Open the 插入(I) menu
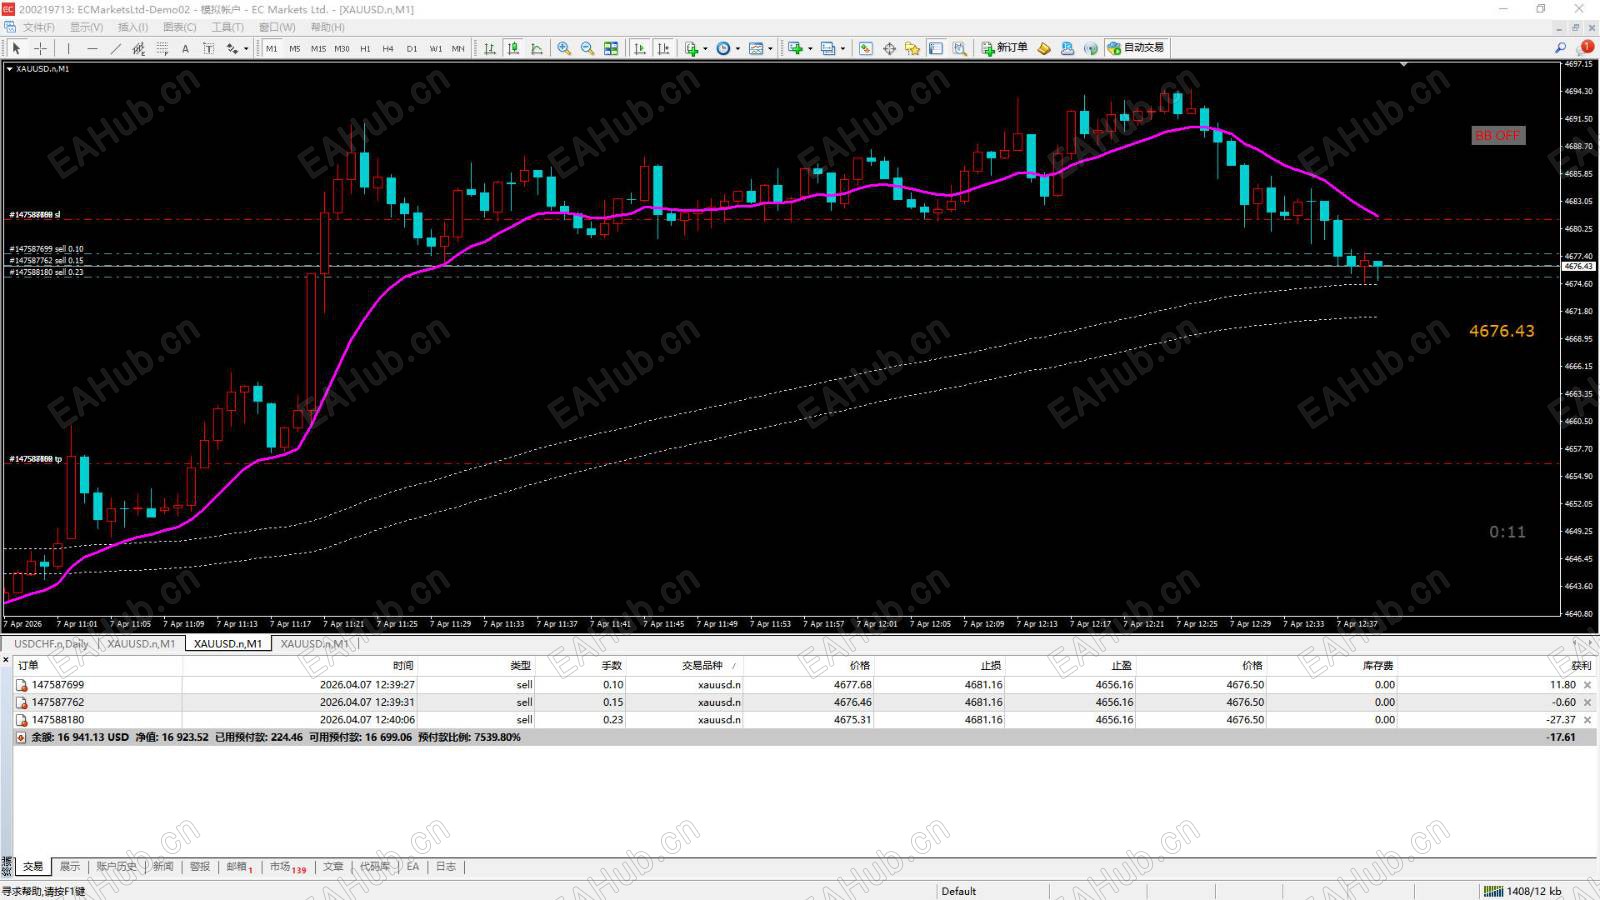Image resolution: width=1600 pixels, height=900 pixels. pos(133,27)
